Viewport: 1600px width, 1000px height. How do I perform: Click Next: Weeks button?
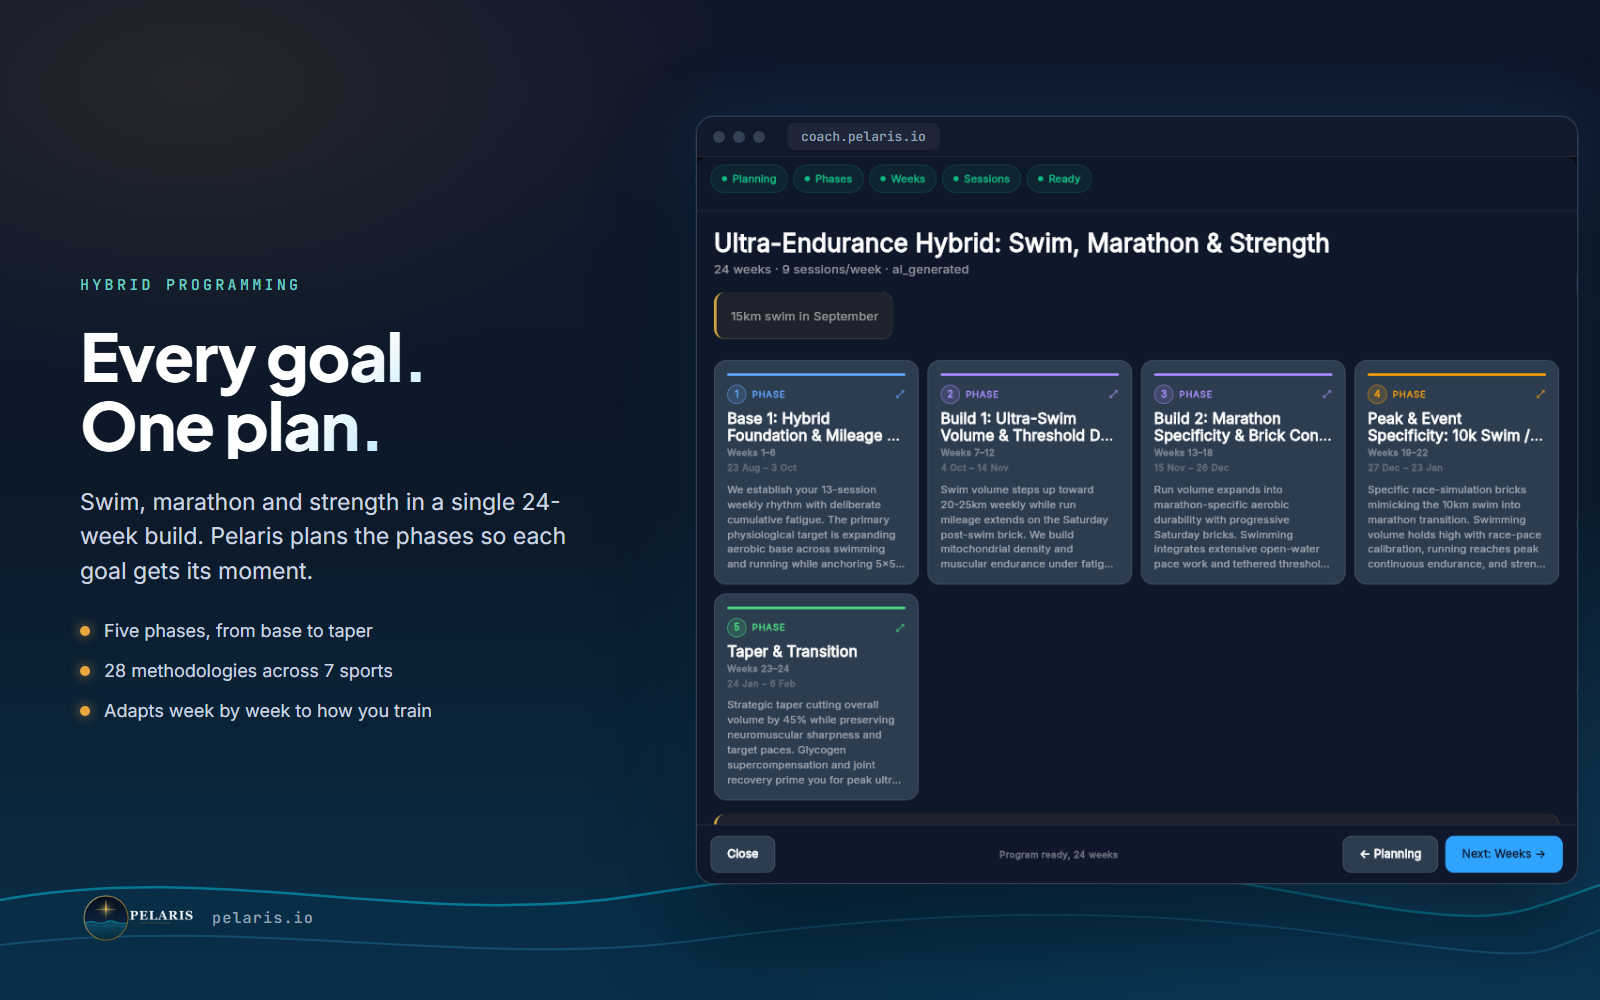1504,854
